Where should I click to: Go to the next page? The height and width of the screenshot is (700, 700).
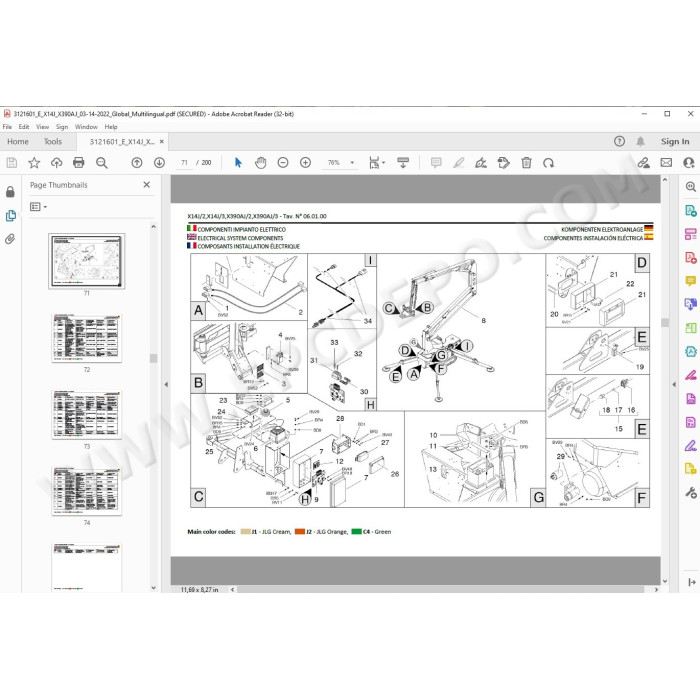point(159,163)
